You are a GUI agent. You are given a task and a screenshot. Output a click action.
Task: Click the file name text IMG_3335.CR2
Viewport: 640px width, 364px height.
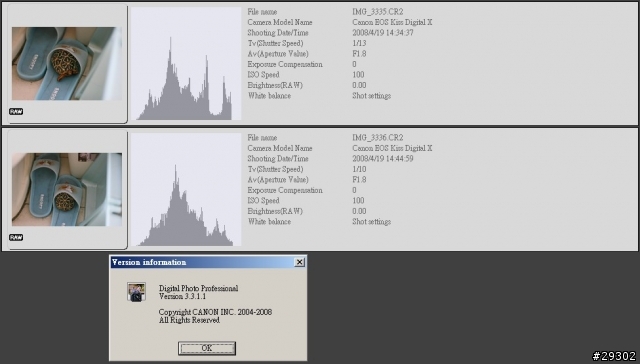(378, 12)
